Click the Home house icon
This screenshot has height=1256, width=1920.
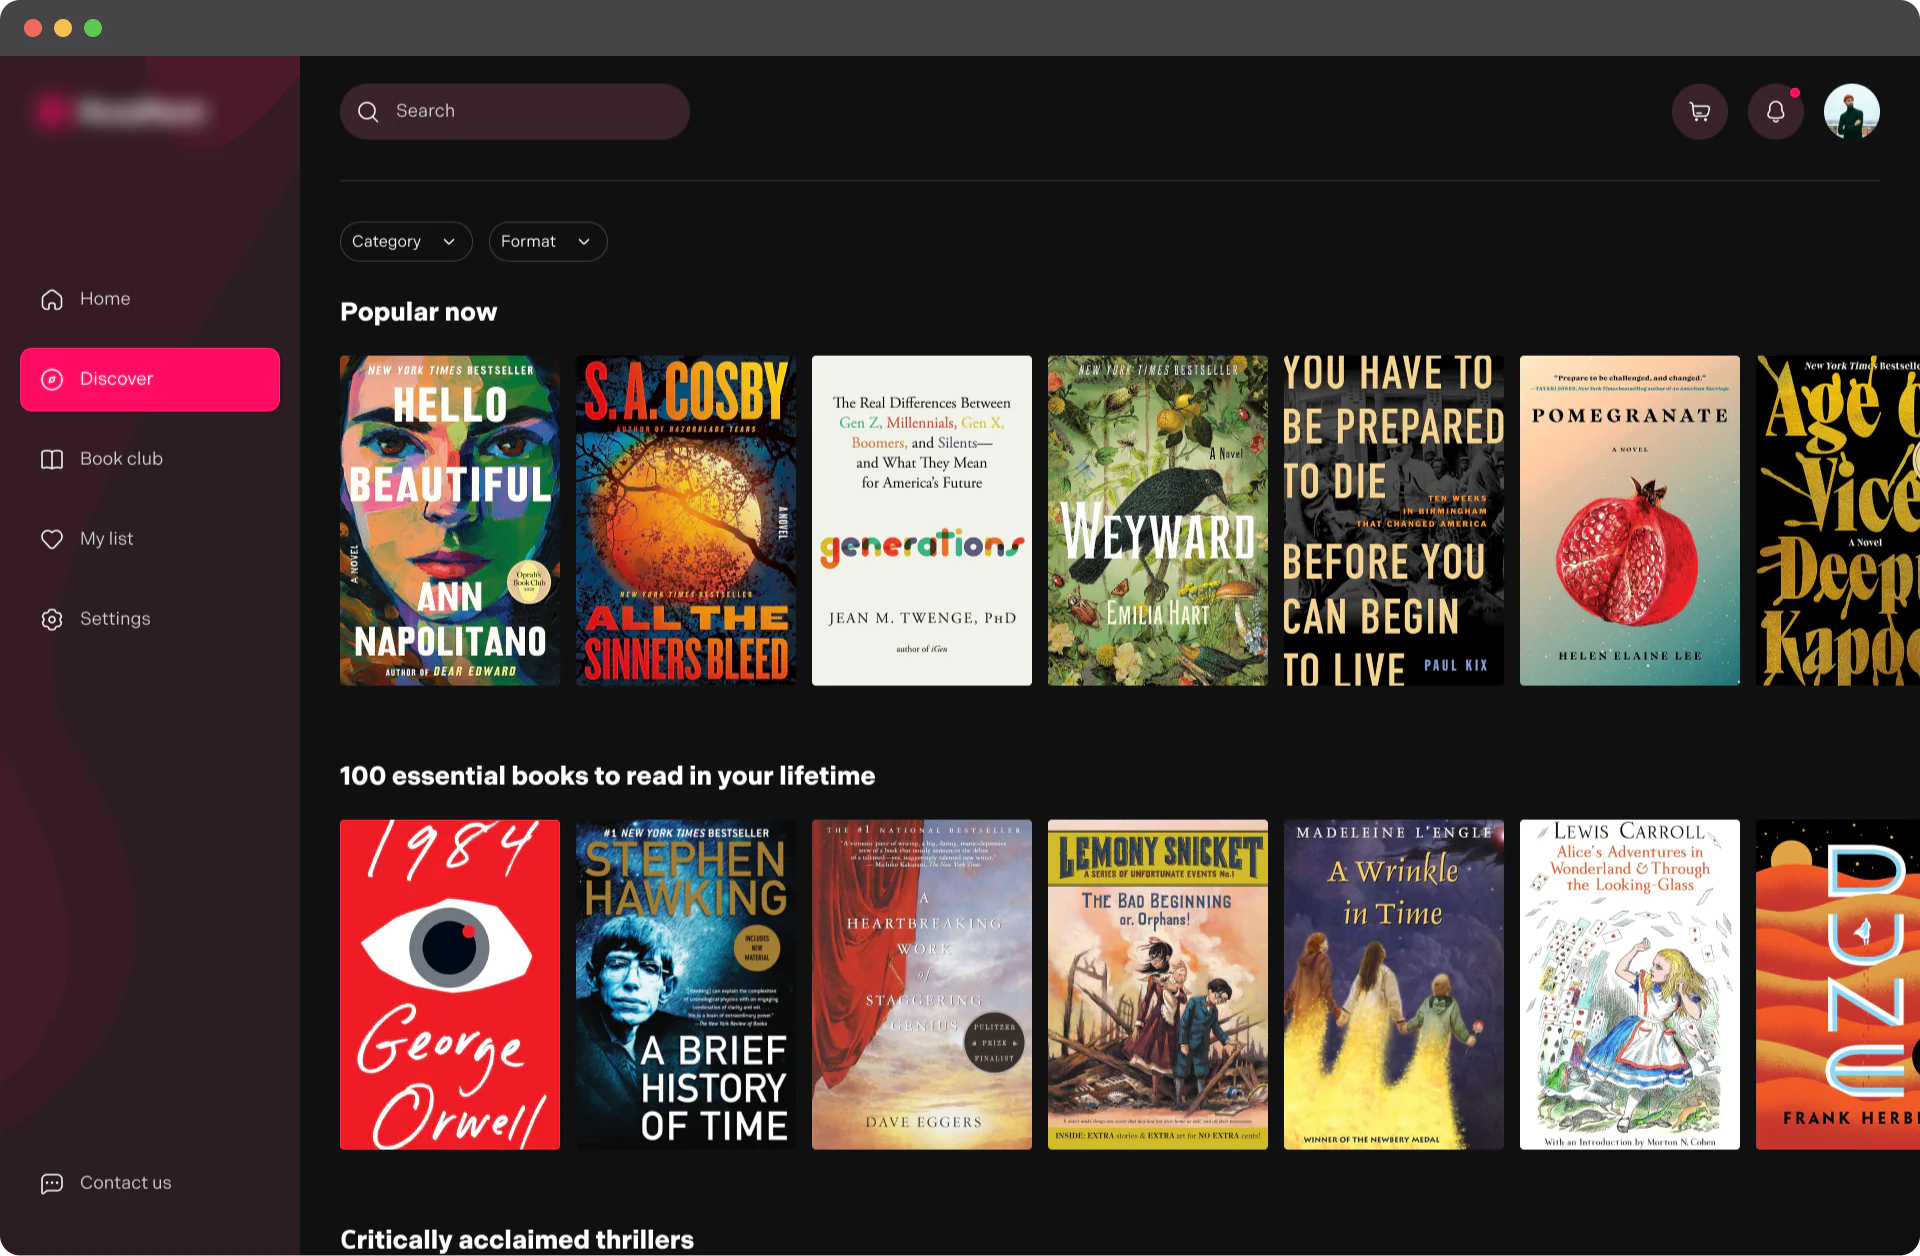tap(52, 299)
